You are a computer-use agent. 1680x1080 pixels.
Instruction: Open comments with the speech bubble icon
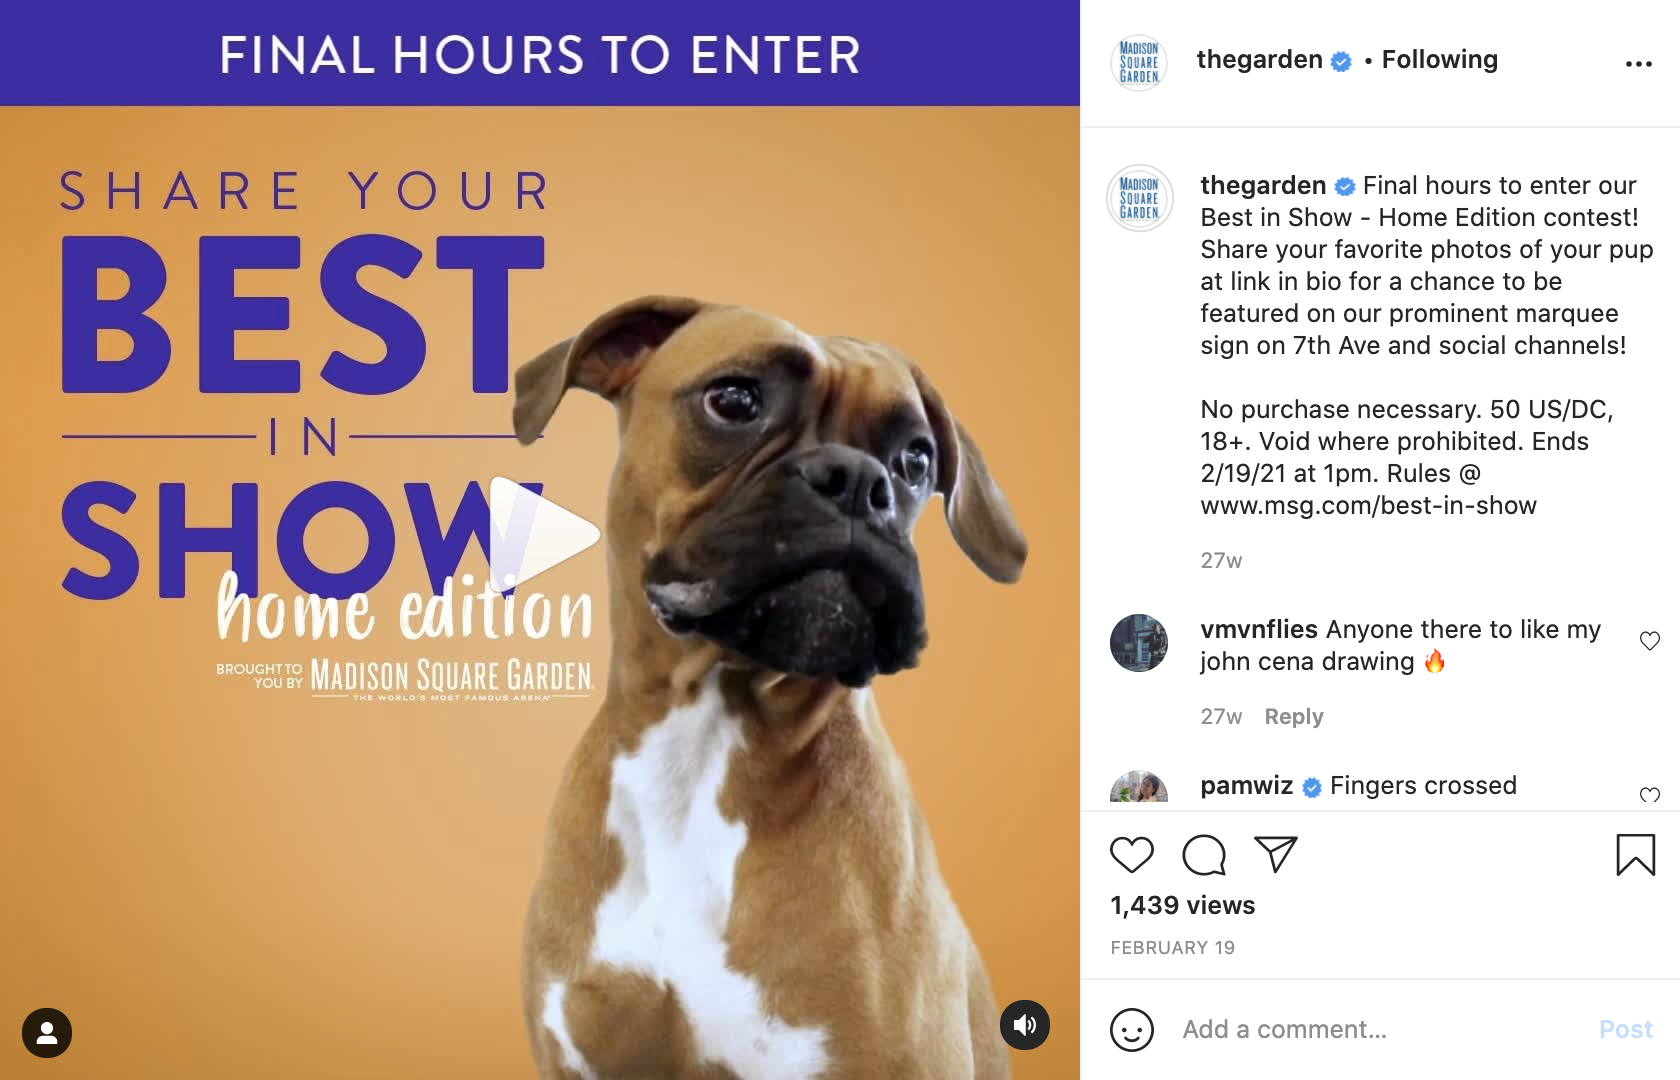(1204, 855)
